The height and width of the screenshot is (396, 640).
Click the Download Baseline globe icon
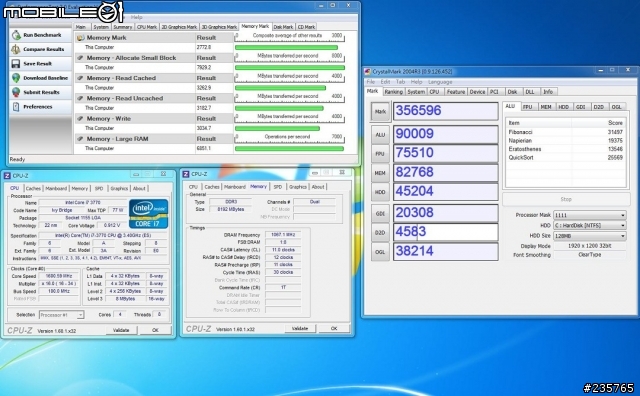pos(16,78)
